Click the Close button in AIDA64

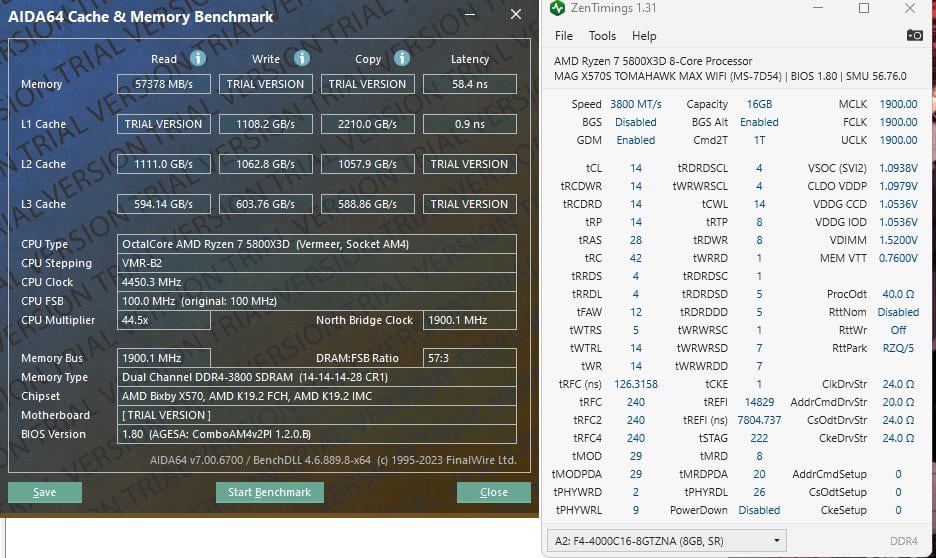(x=494, y=492)
